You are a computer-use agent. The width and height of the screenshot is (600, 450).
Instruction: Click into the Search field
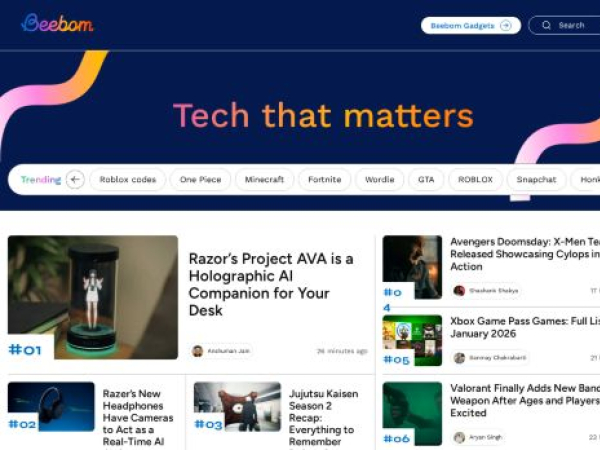[x=564, y=25]
